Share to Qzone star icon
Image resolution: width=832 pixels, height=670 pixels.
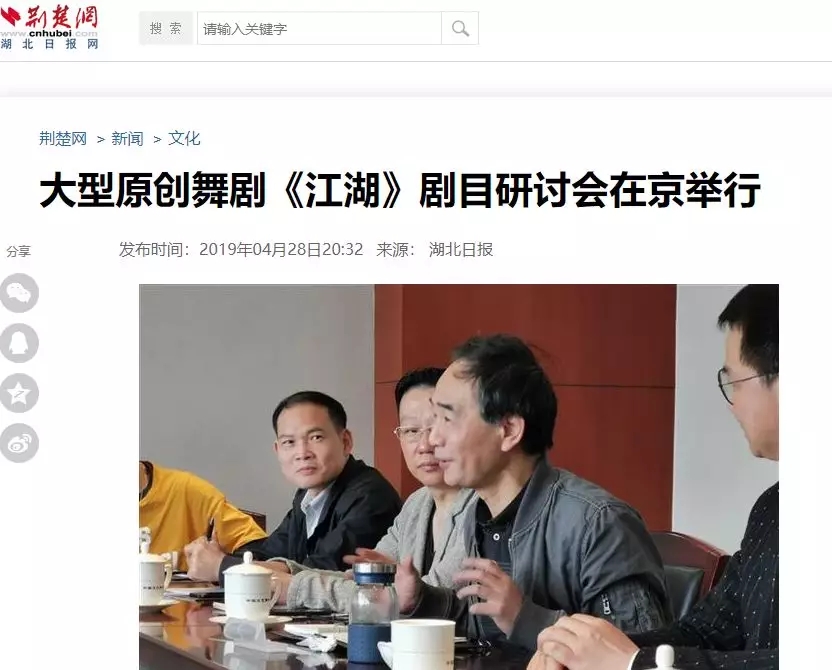(19, 393)
